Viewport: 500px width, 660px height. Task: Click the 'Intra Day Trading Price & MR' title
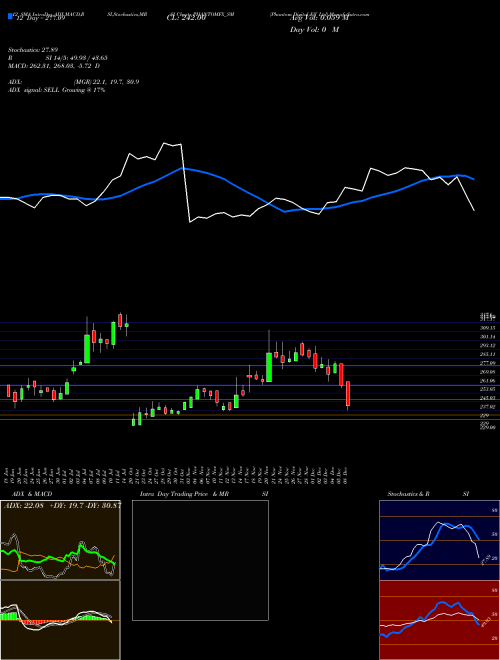pyautogui.click(x=184, y=494)
